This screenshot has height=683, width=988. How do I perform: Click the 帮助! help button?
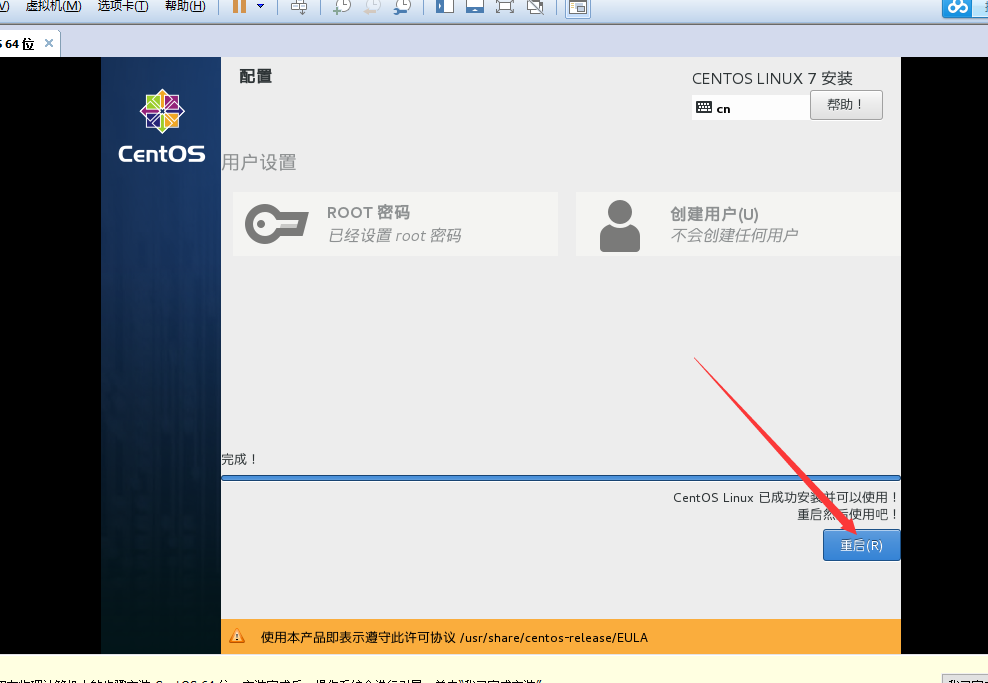click(846, 105)
